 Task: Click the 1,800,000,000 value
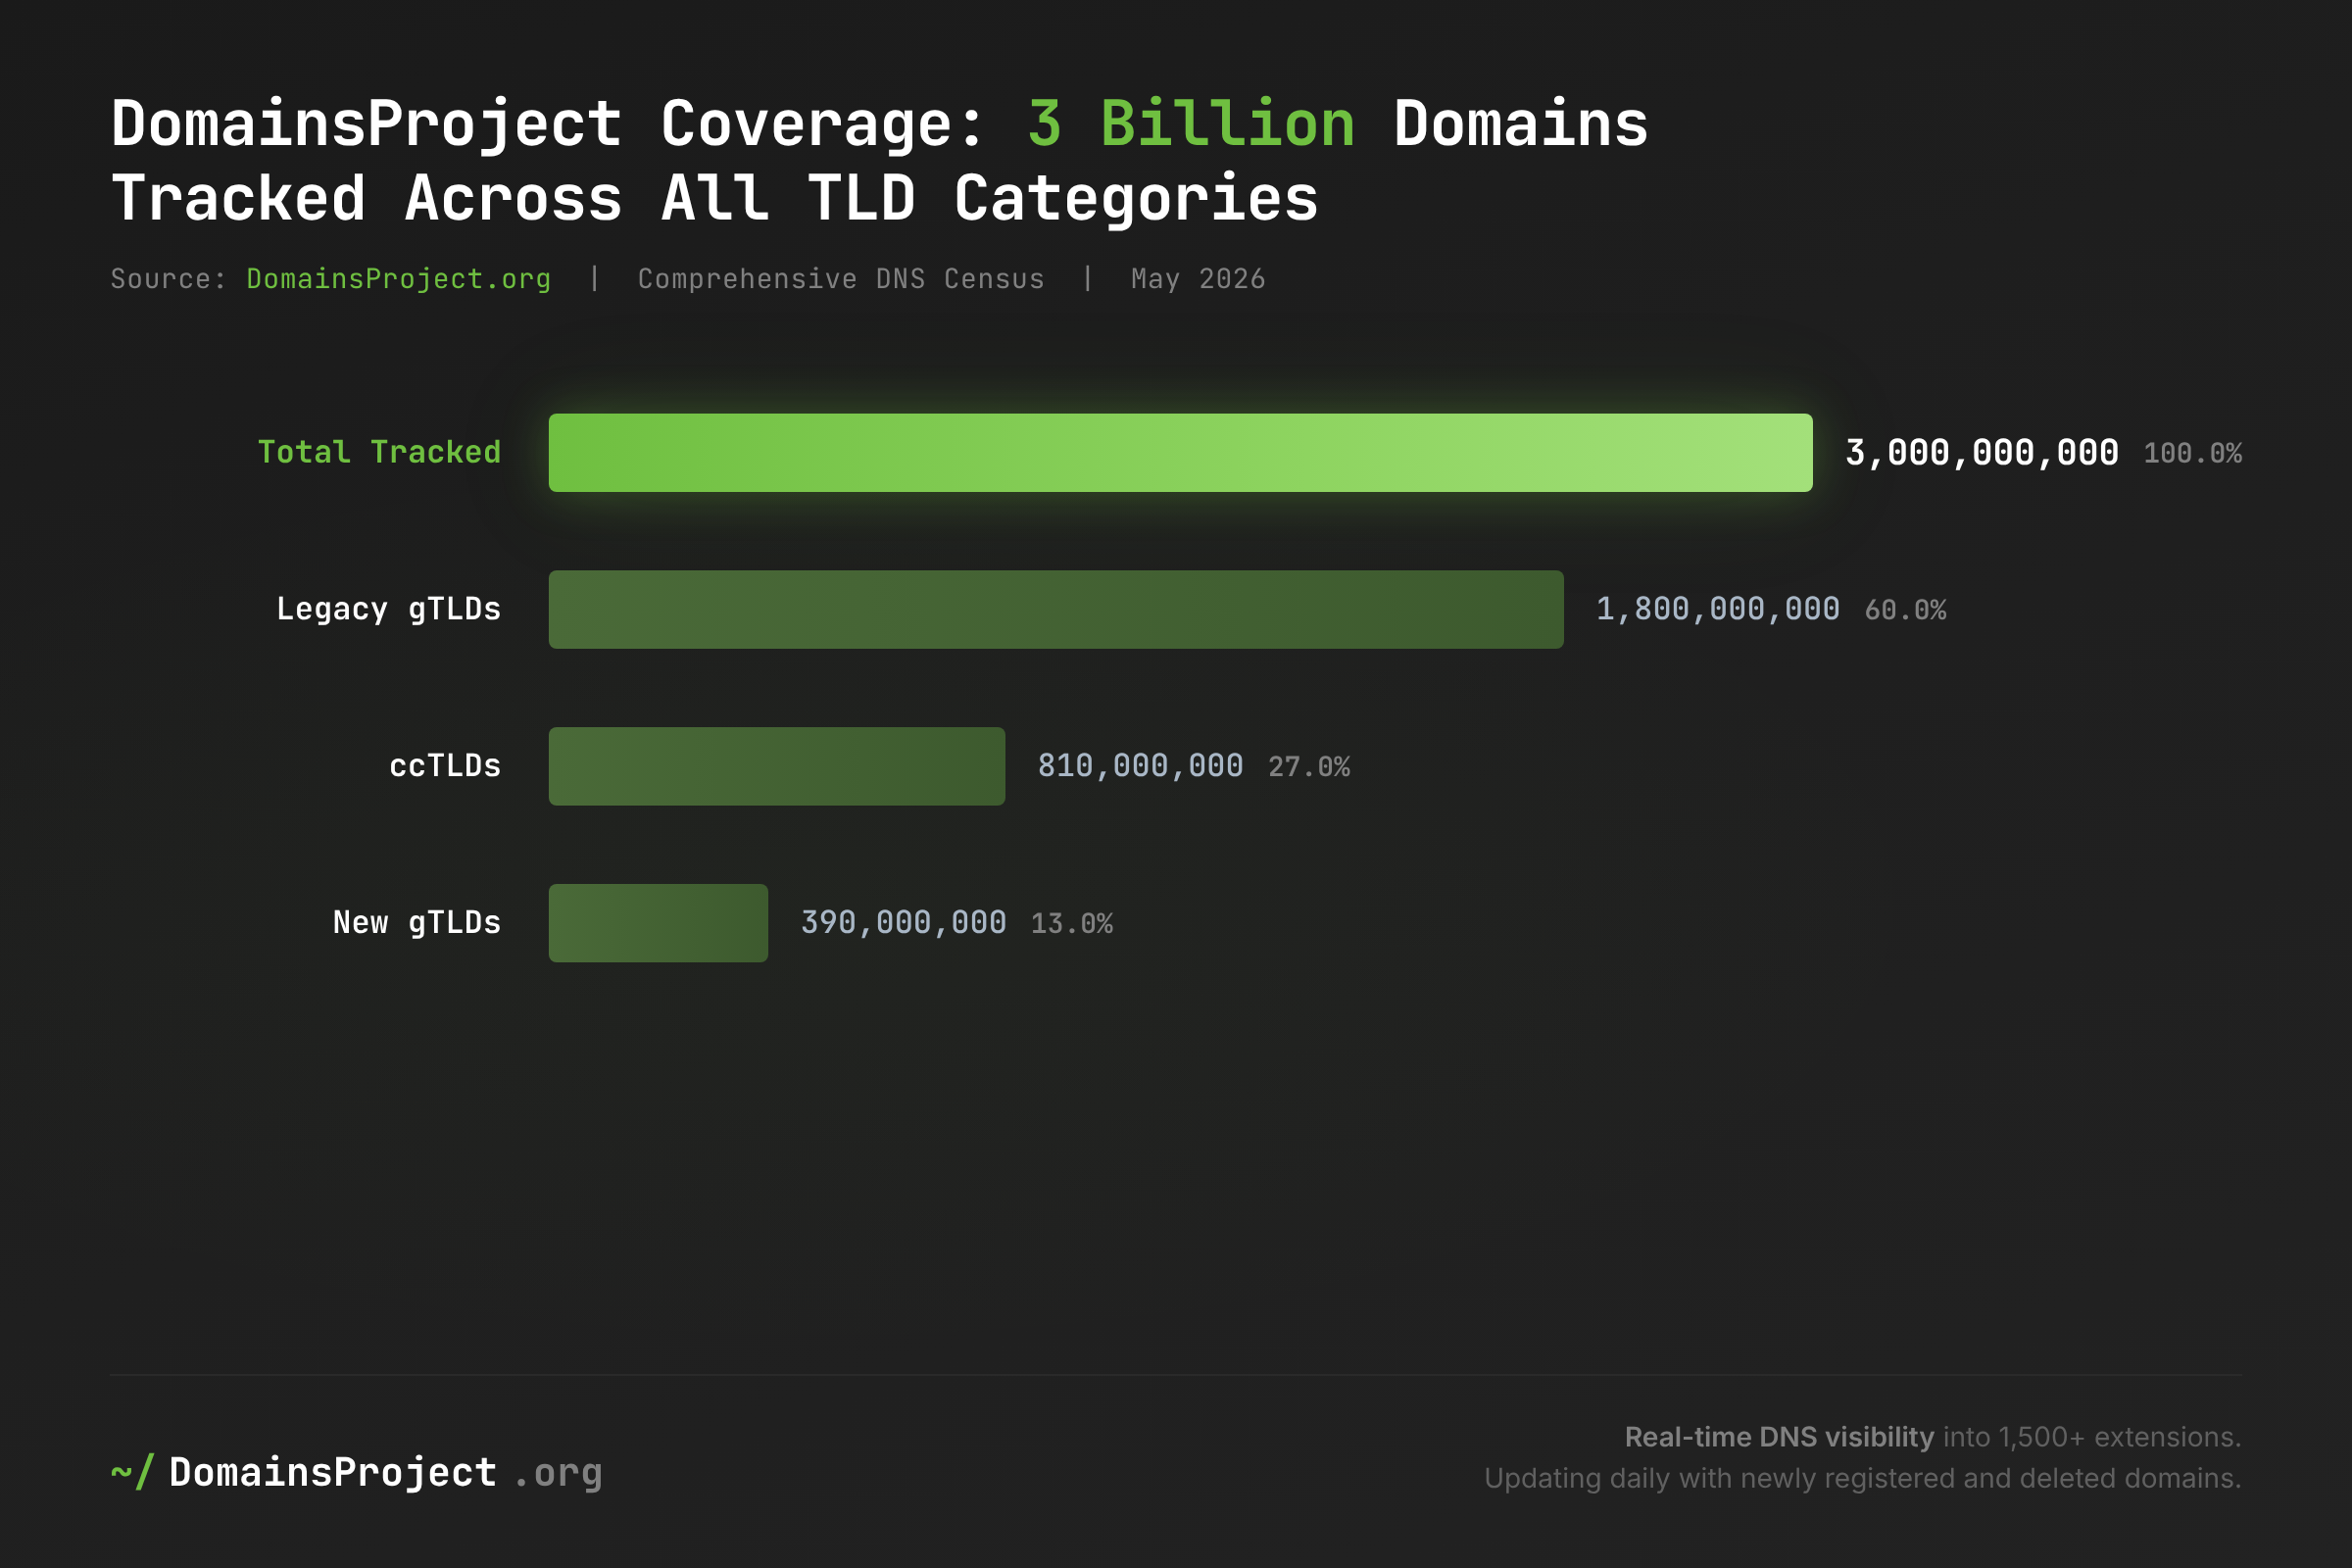1717,609
